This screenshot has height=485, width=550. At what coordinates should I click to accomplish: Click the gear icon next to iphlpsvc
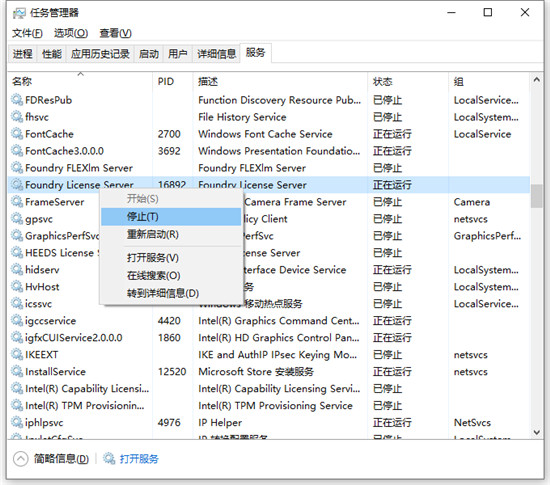pos(17,422)
